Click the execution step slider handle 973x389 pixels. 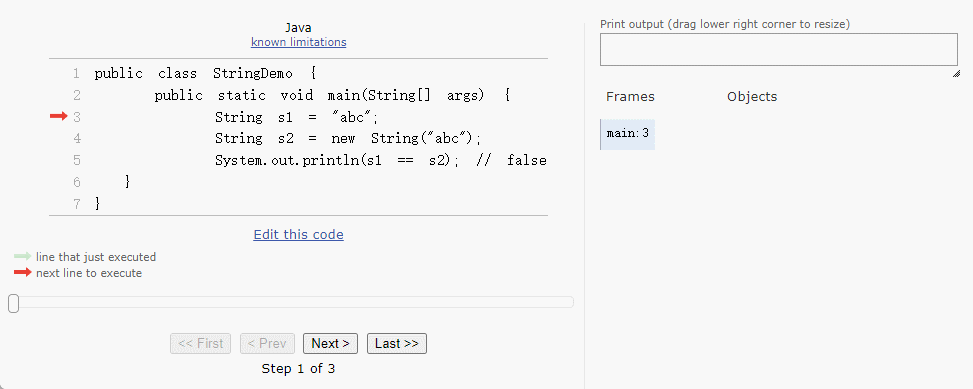[14, 303]
